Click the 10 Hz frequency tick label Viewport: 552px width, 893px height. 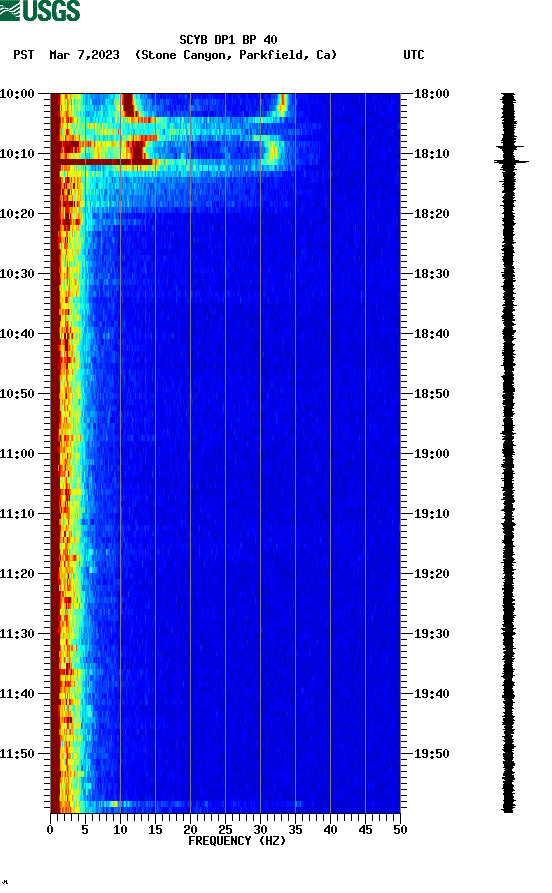[x=120, y=830]
